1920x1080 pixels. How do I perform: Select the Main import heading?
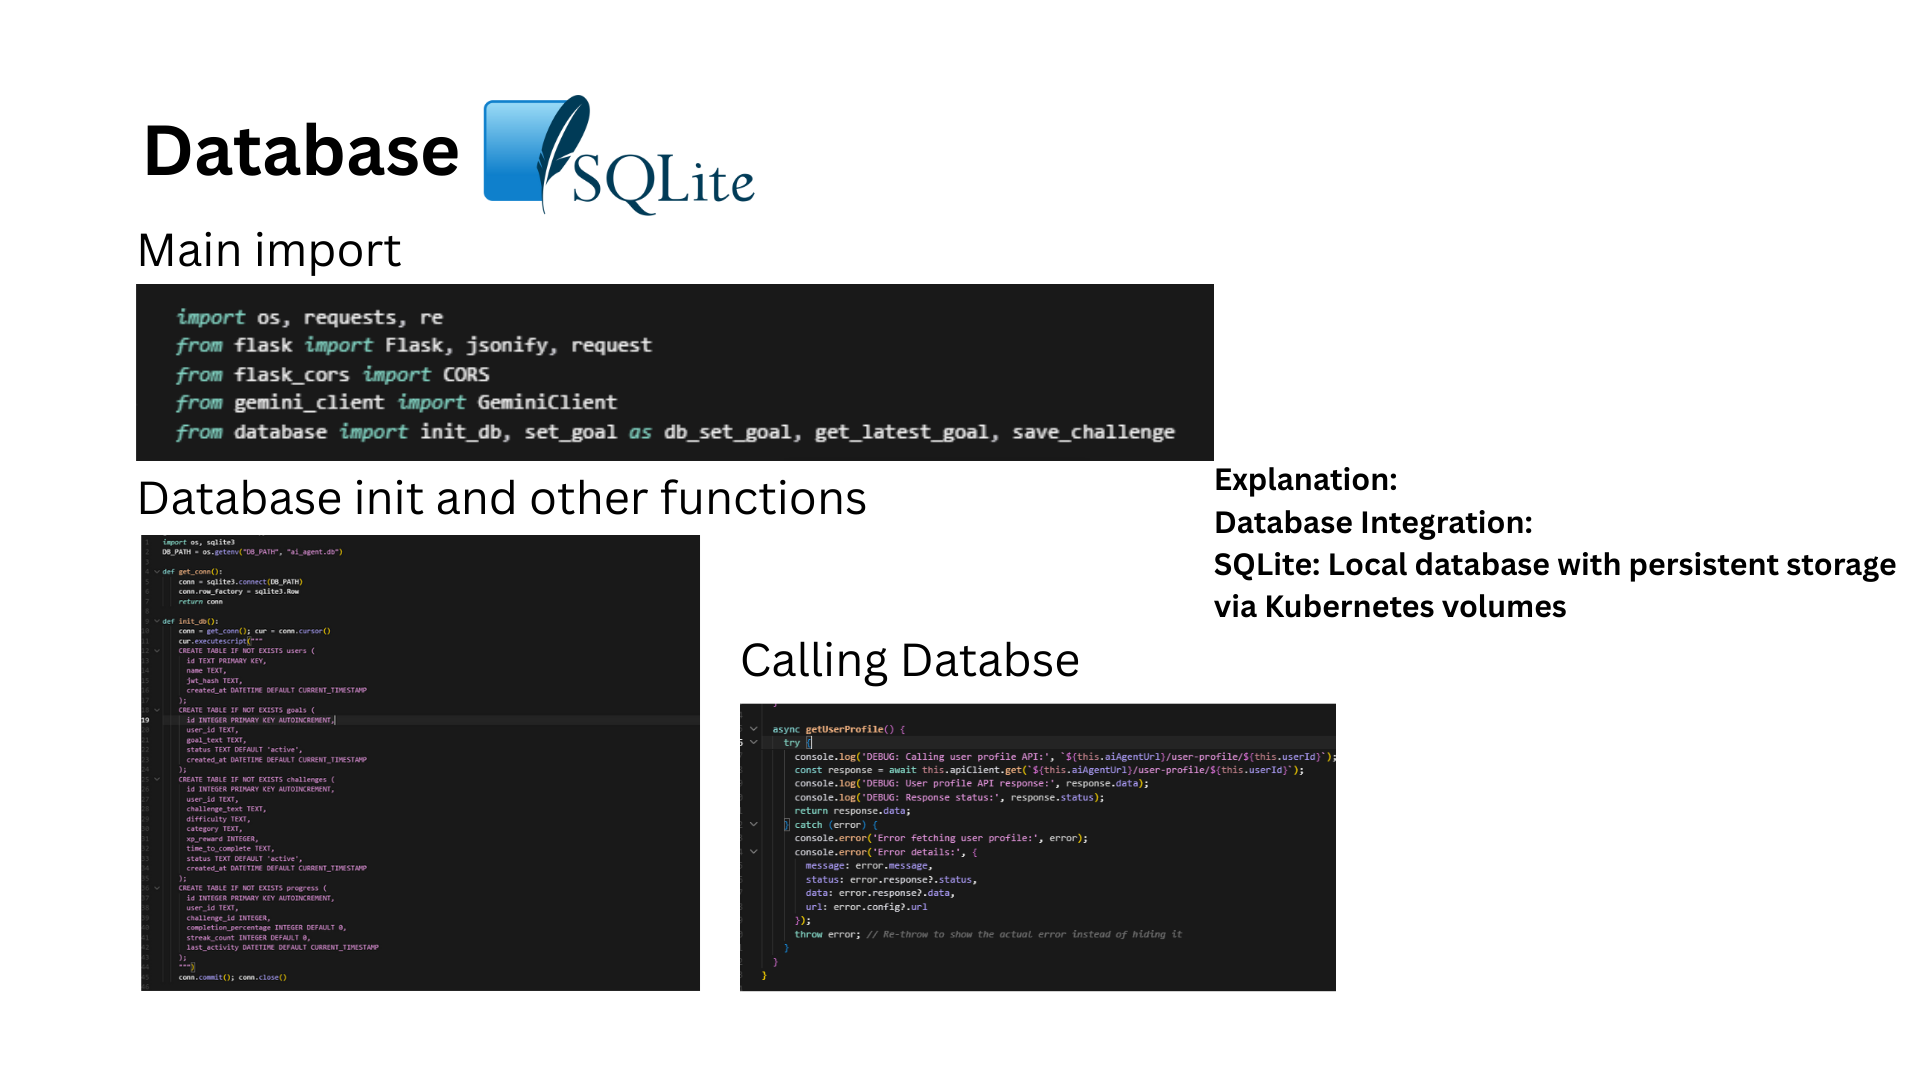(269, 250)
